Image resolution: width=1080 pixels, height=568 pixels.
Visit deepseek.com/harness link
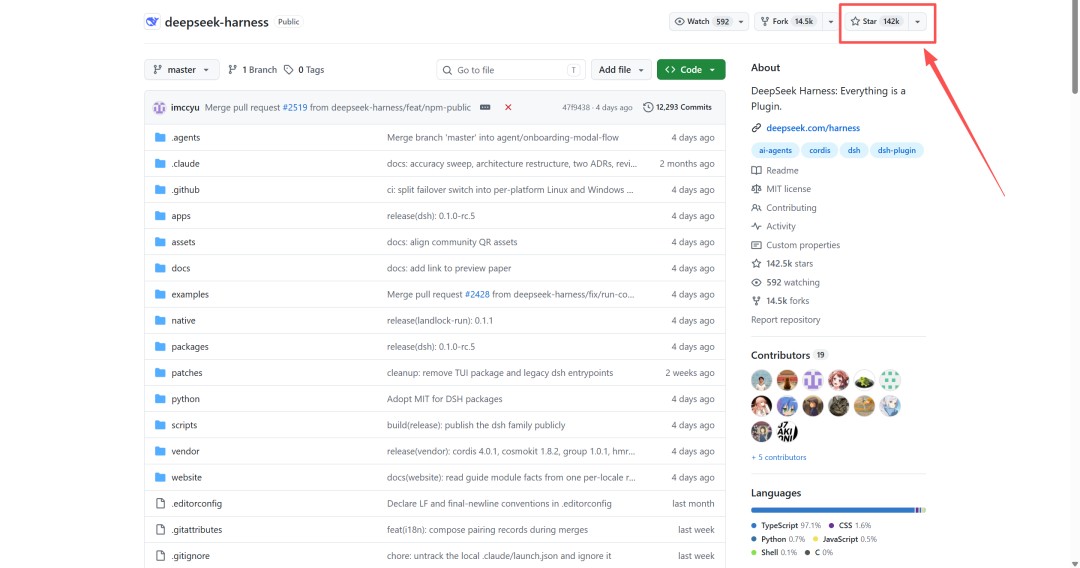click(x=813, y=127)
